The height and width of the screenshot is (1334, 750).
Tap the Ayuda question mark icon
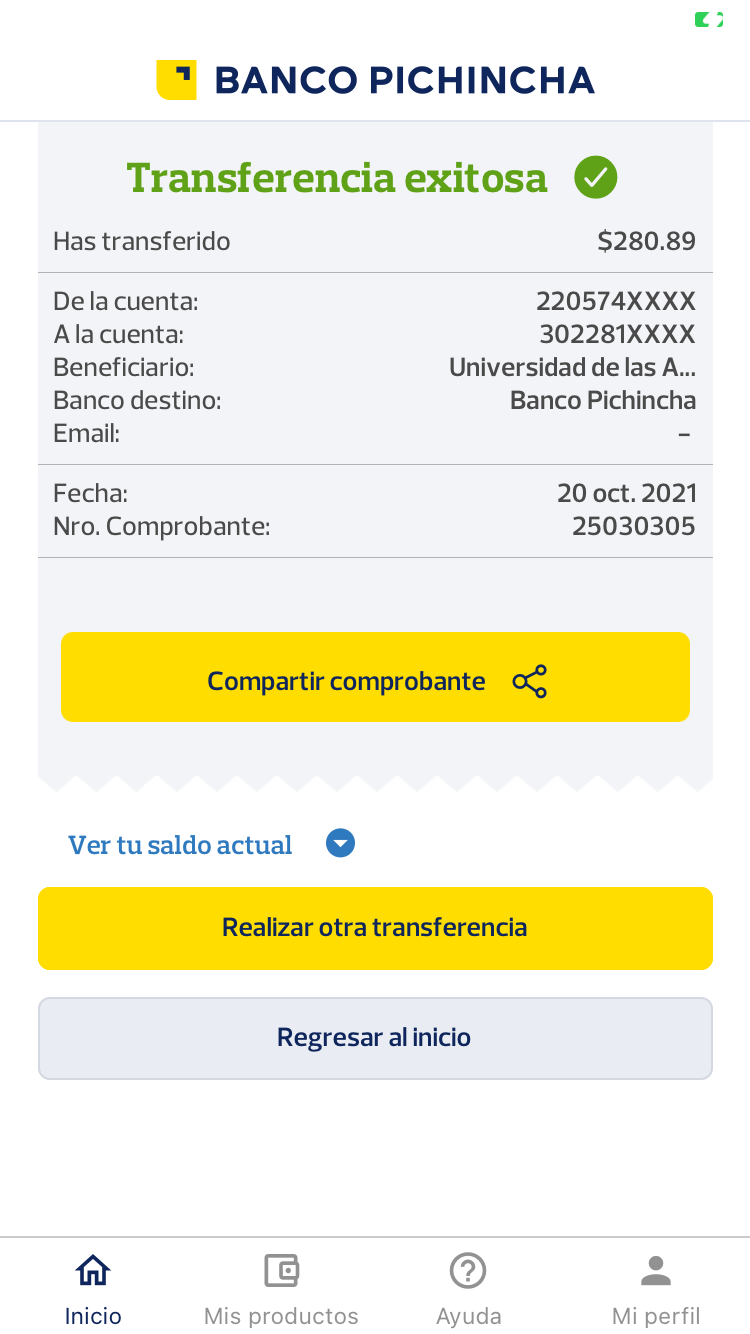pos(468,1271)
